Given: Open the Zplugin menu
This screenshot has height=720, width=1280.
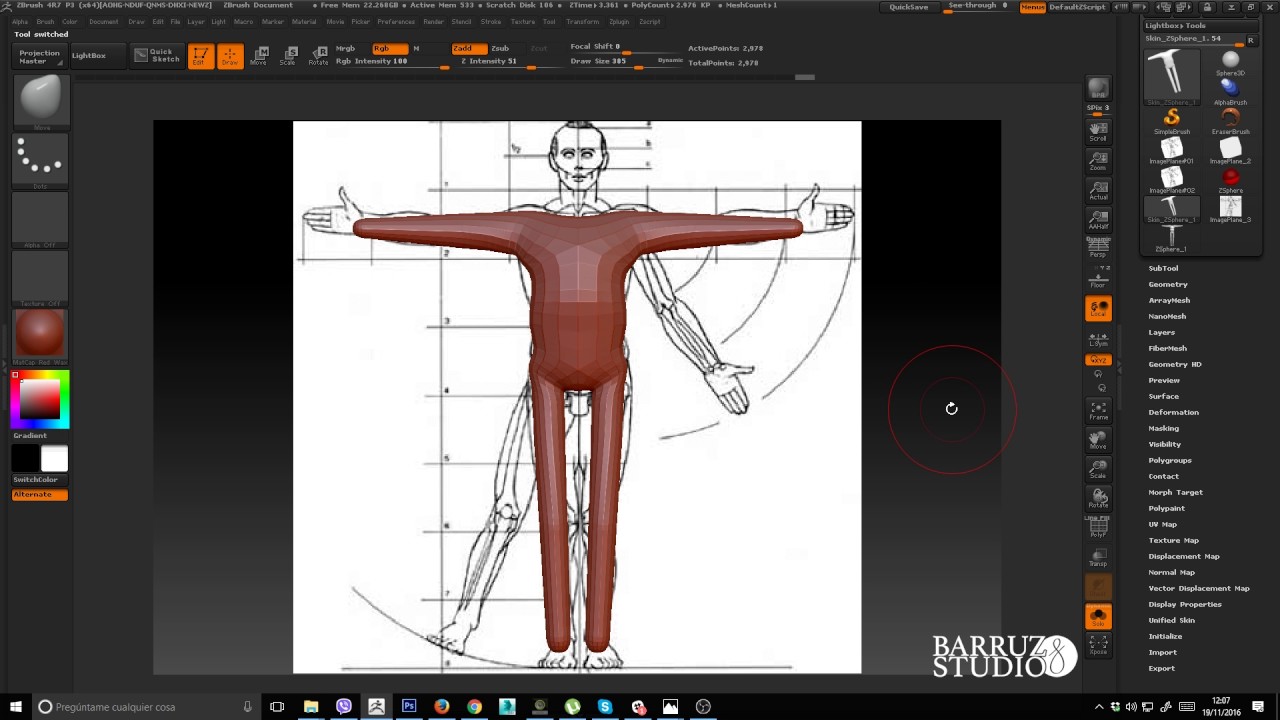Looking at the screenshot, I should pos(619,21).
